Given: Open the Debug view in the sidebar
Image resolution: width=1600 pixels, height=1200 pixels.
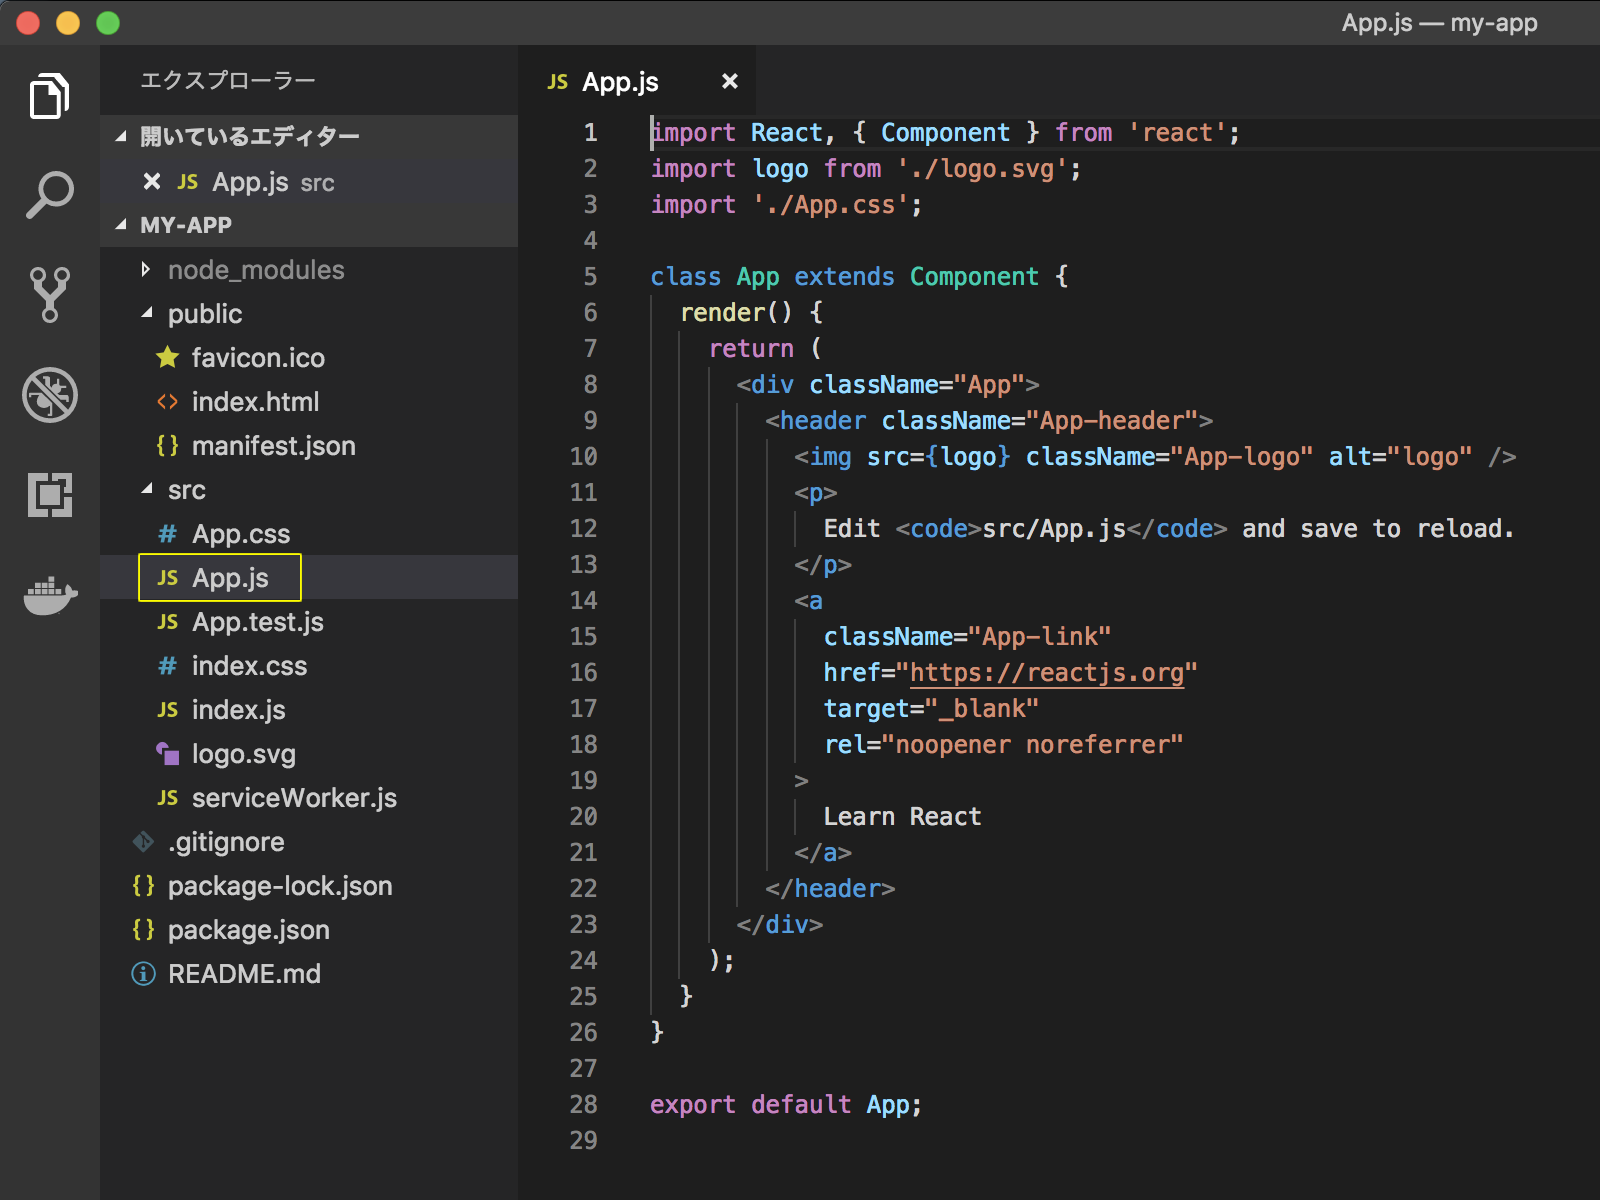Looking at the screenshot, I should 50,394.
